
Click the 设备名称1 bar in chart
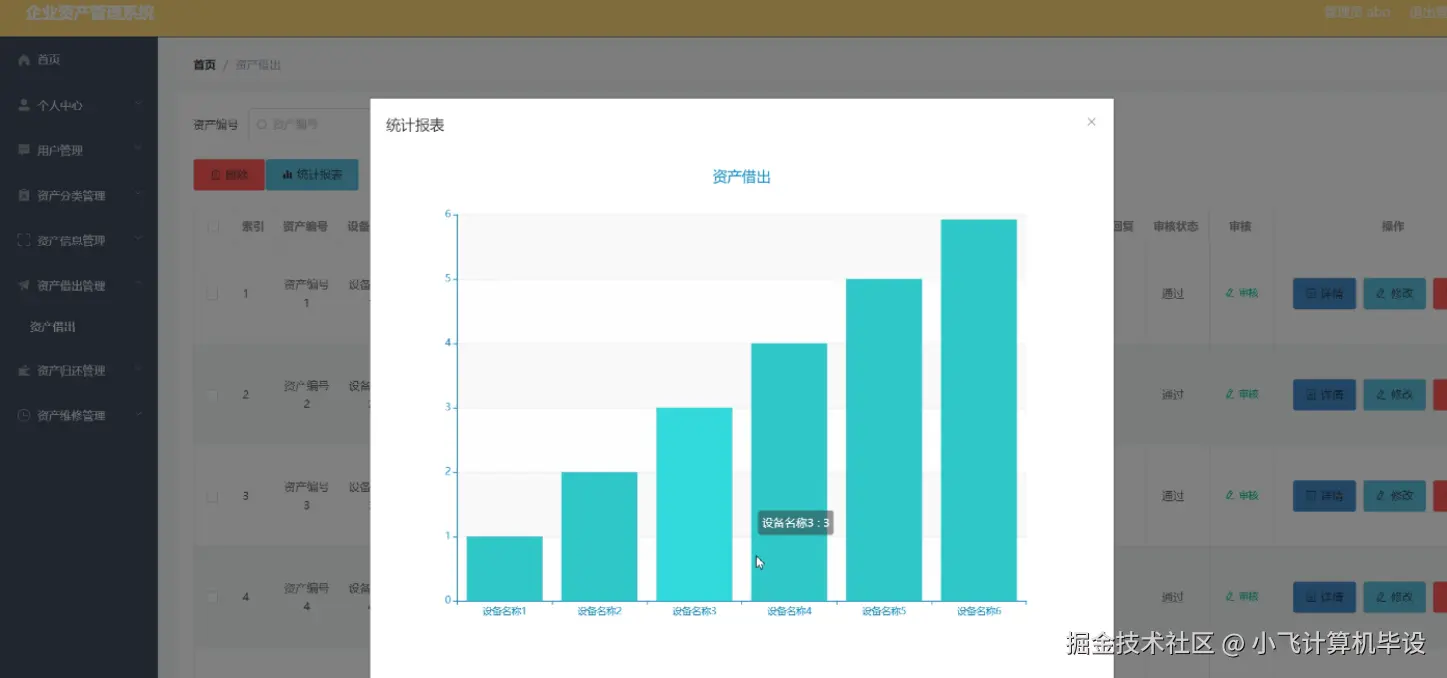504,568
